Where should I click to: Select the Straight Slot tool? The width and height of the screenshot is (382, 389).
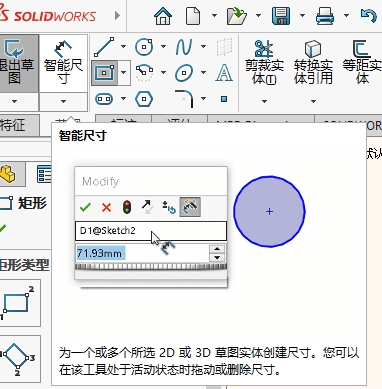click(104, 99)
